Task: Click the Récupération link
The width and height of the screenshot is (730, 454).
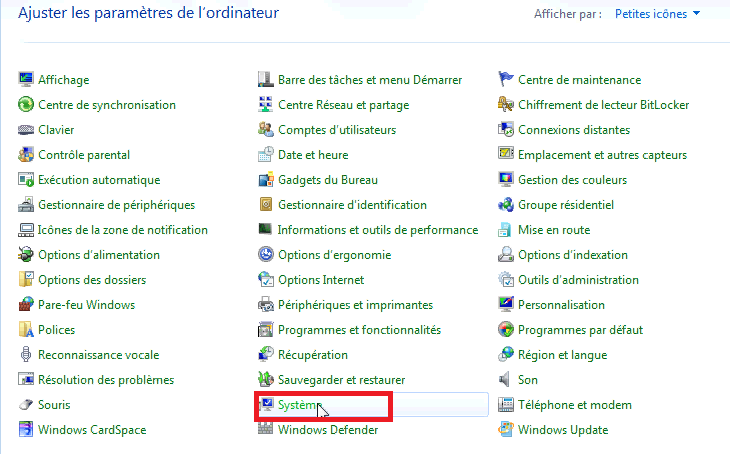Action: (313, 355)
